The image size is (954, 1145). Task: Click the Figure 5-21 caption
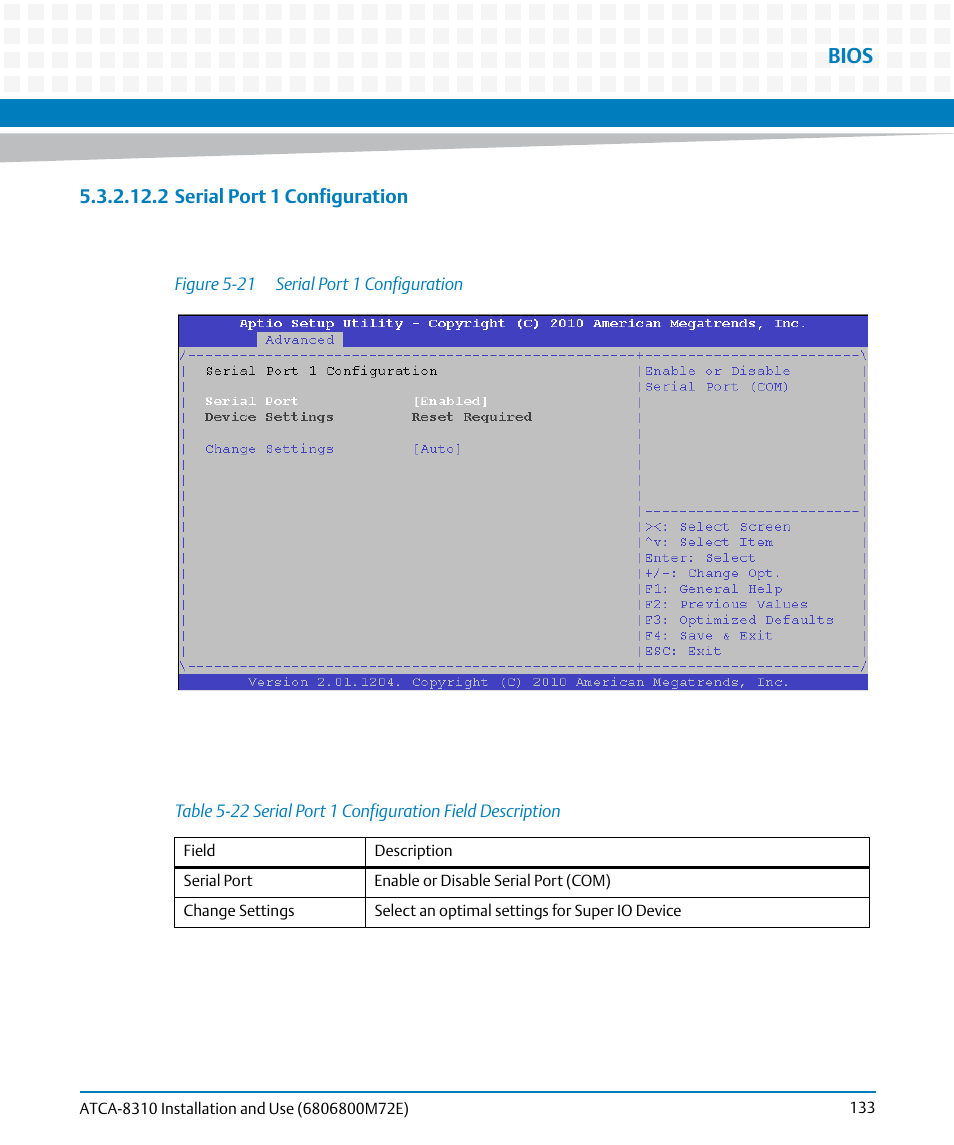click(x=318, y=284)
